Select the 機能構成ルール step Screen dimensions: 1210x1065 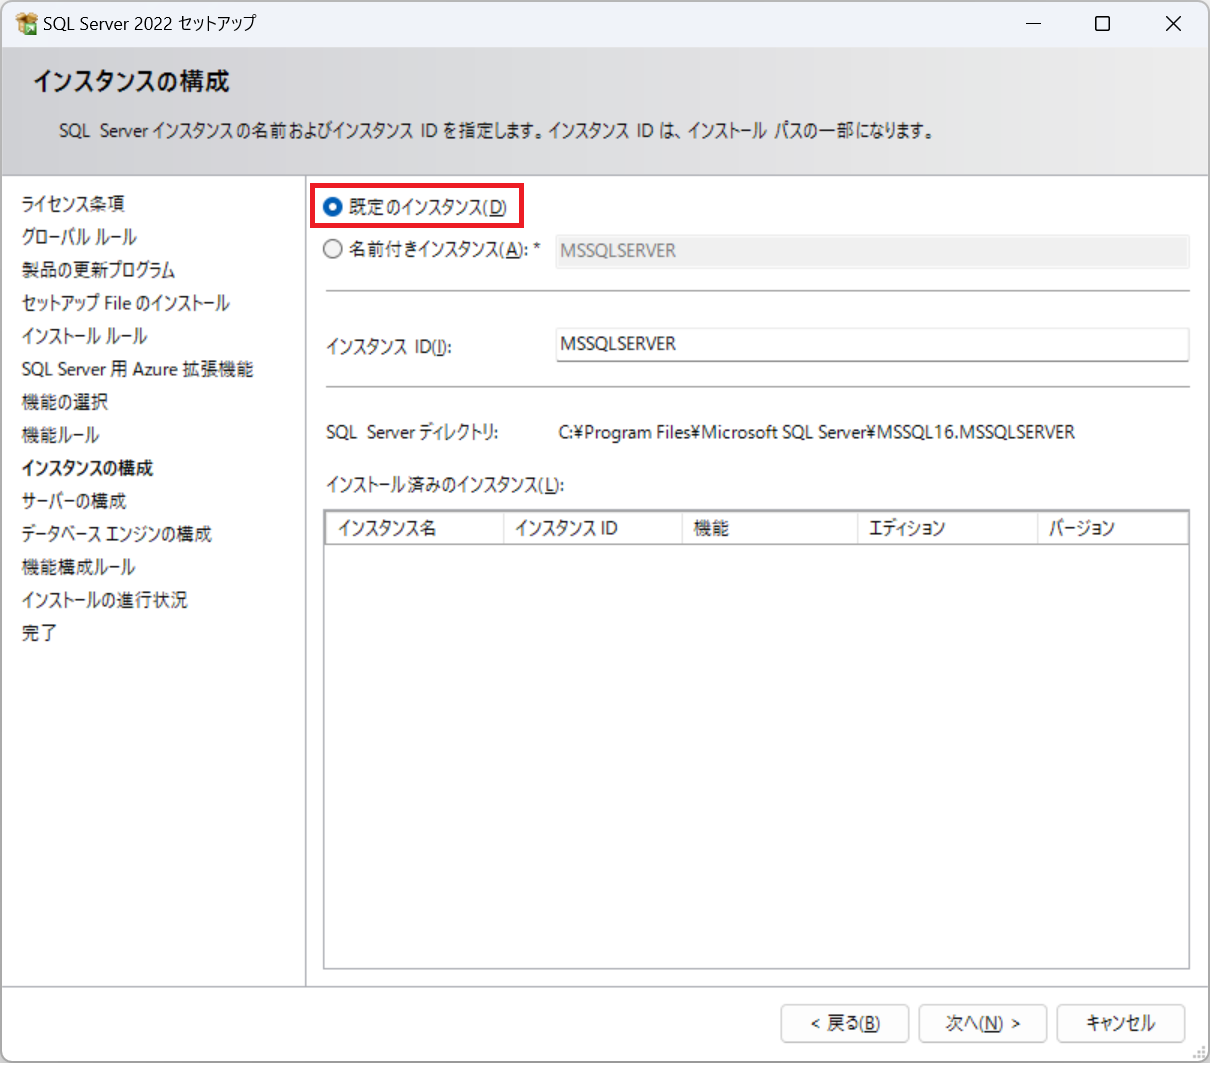point(78,567)
